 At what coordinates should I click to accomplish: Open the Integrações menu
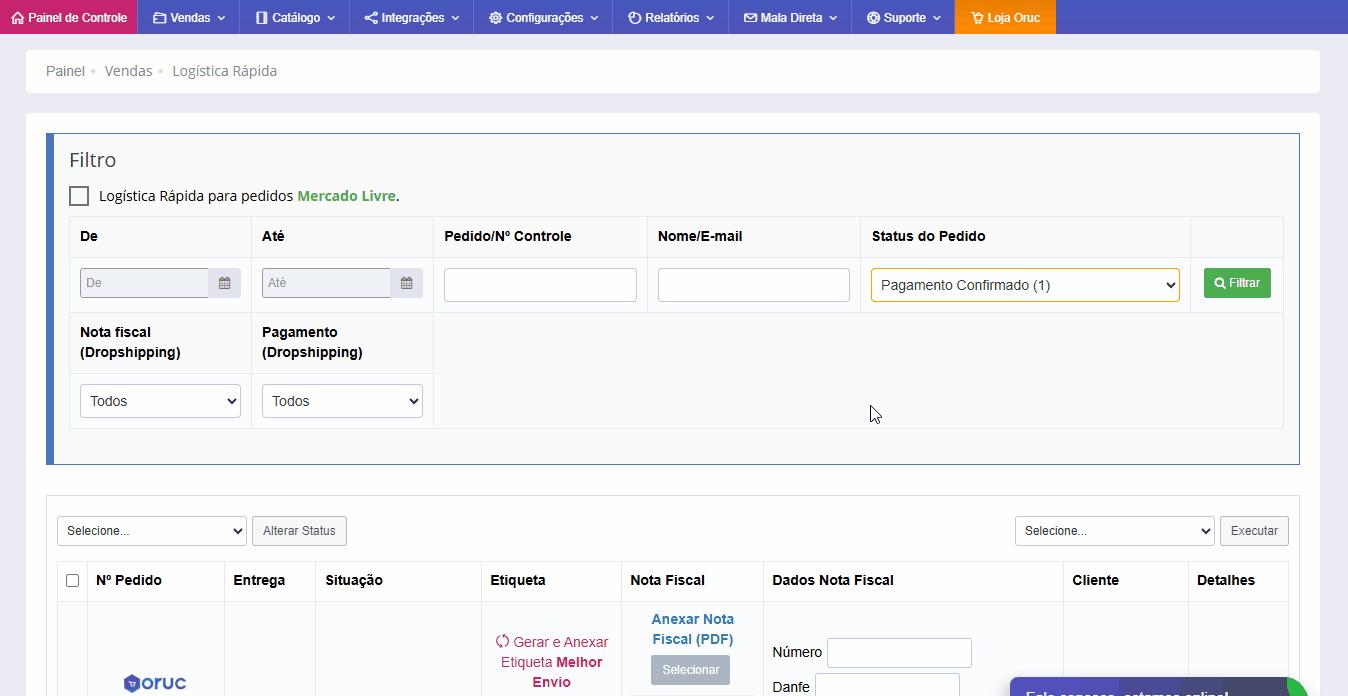[411, 17]
